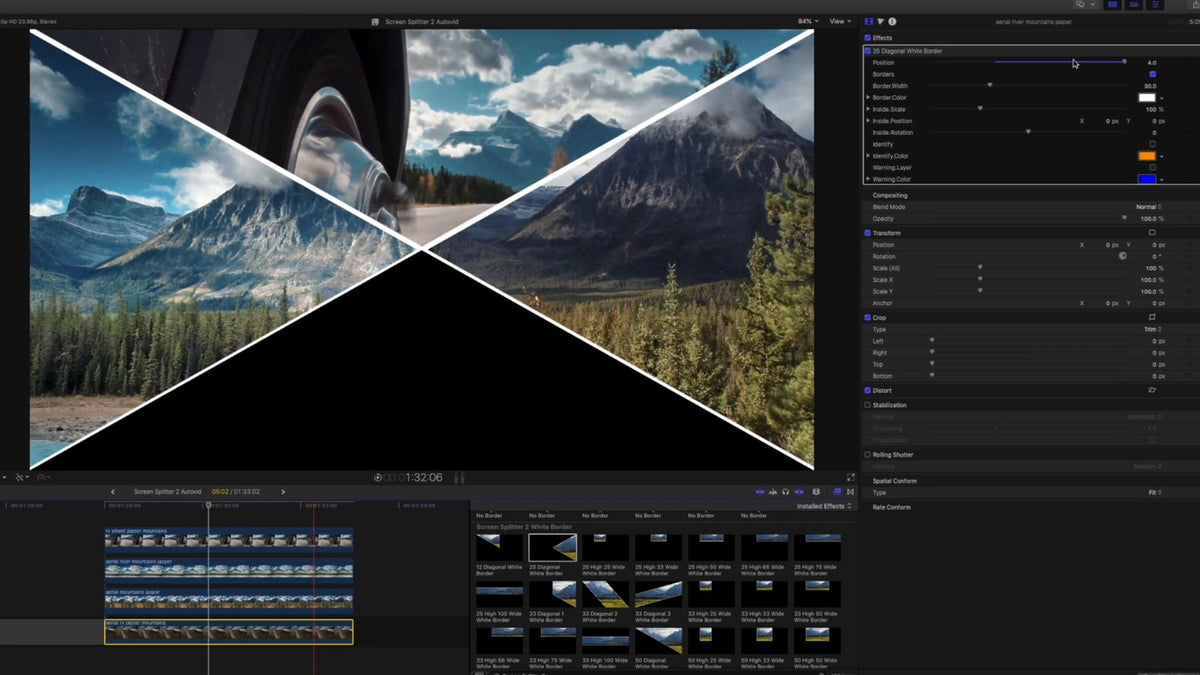Click the white Border.Color swatch
The height and width of the screenshot is (675, 1200).
point(1147,98)
